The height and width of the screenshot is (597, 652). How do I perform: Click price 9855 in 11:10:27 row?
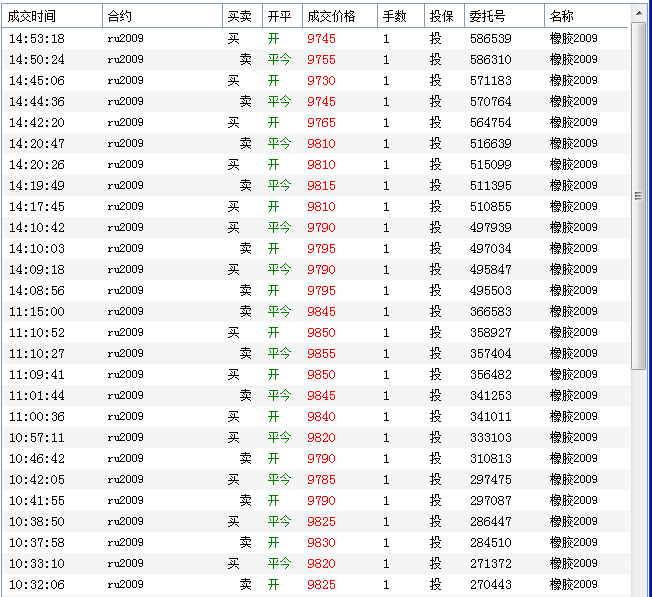[321, 353]
